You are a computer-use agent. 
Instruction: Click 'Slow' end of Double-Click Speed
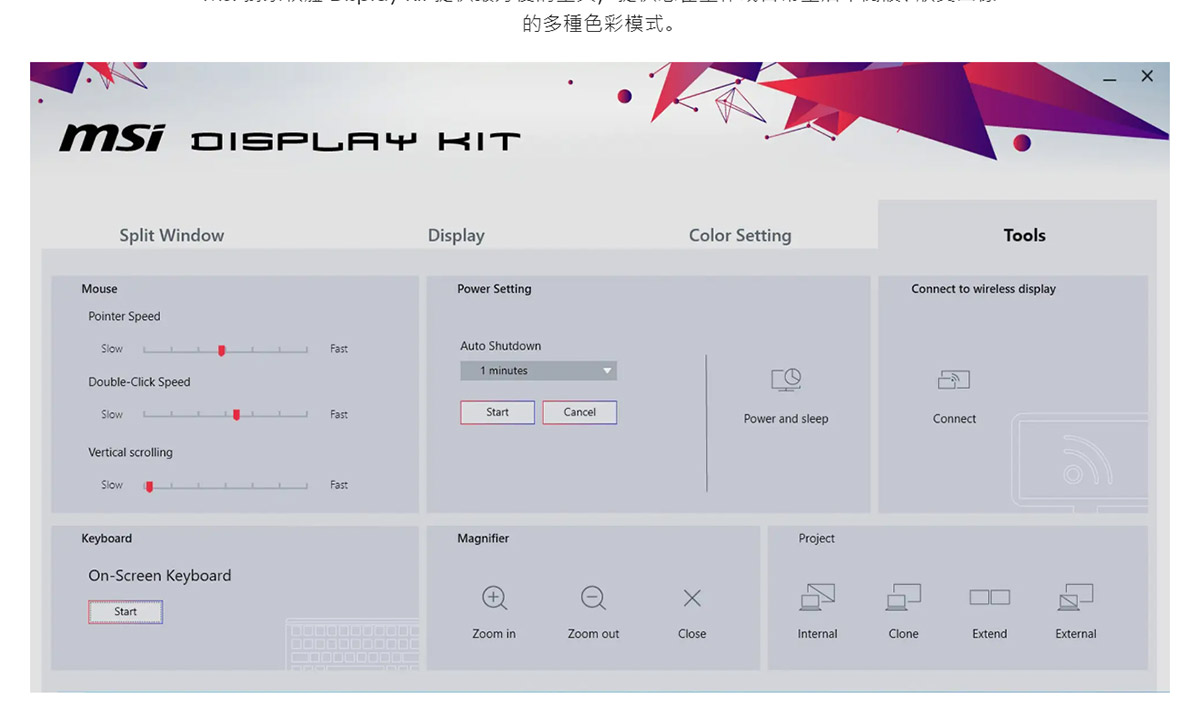(112, 414)
